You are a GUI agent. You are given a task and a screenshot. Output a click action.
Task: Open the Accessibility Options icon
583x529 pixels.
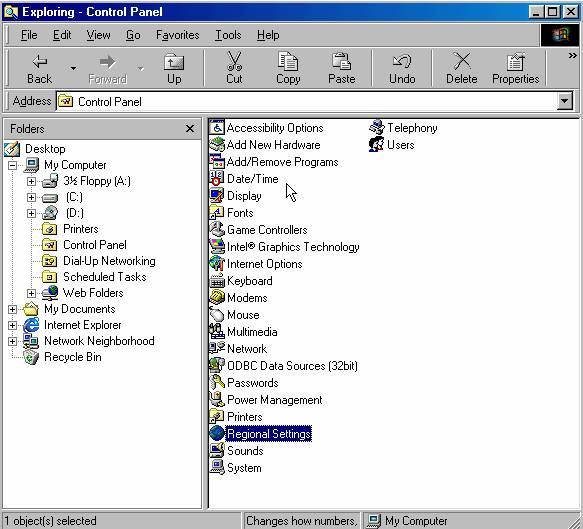(217, 128)
